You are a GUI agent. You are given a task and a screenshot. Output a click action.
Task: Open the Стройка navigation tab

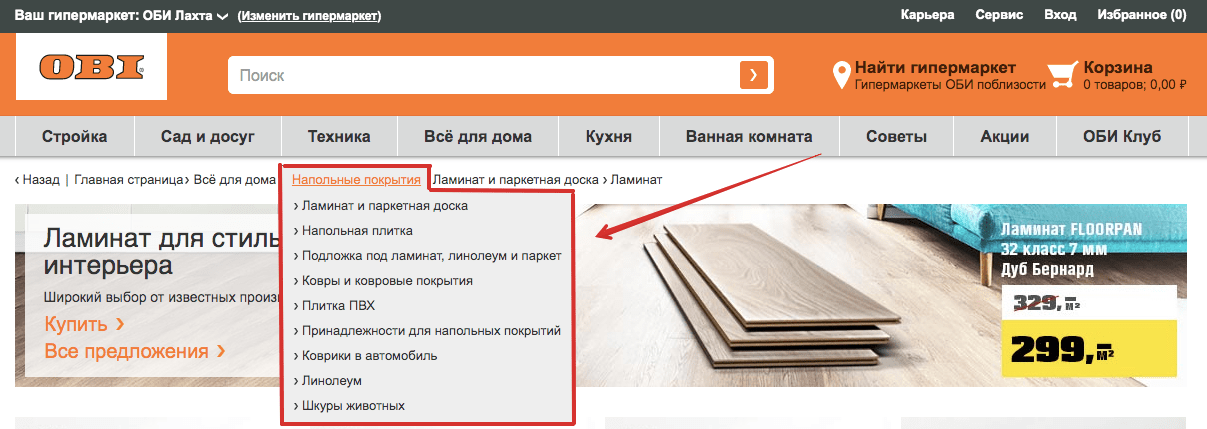coord(74,137)
